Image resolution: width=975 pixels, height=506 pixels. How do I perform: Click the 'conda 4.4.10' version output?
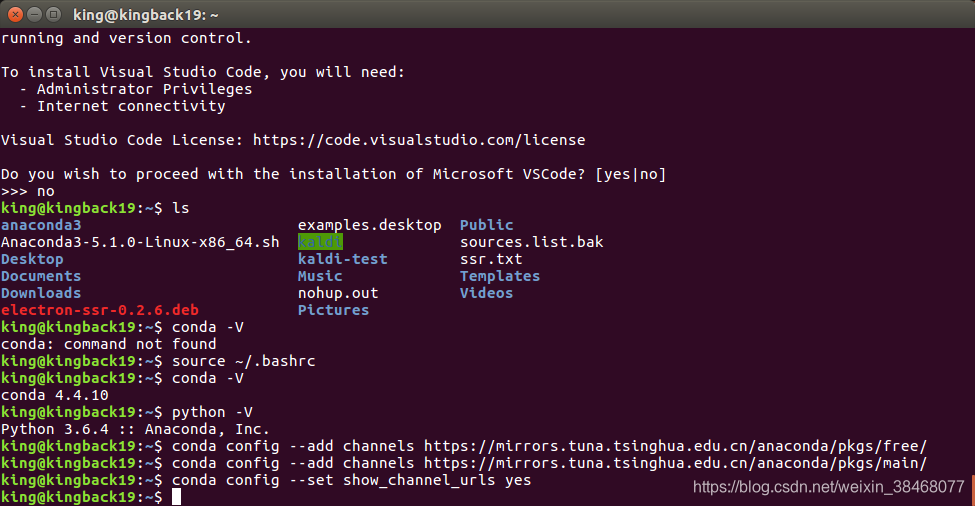[x=55, y=395]
